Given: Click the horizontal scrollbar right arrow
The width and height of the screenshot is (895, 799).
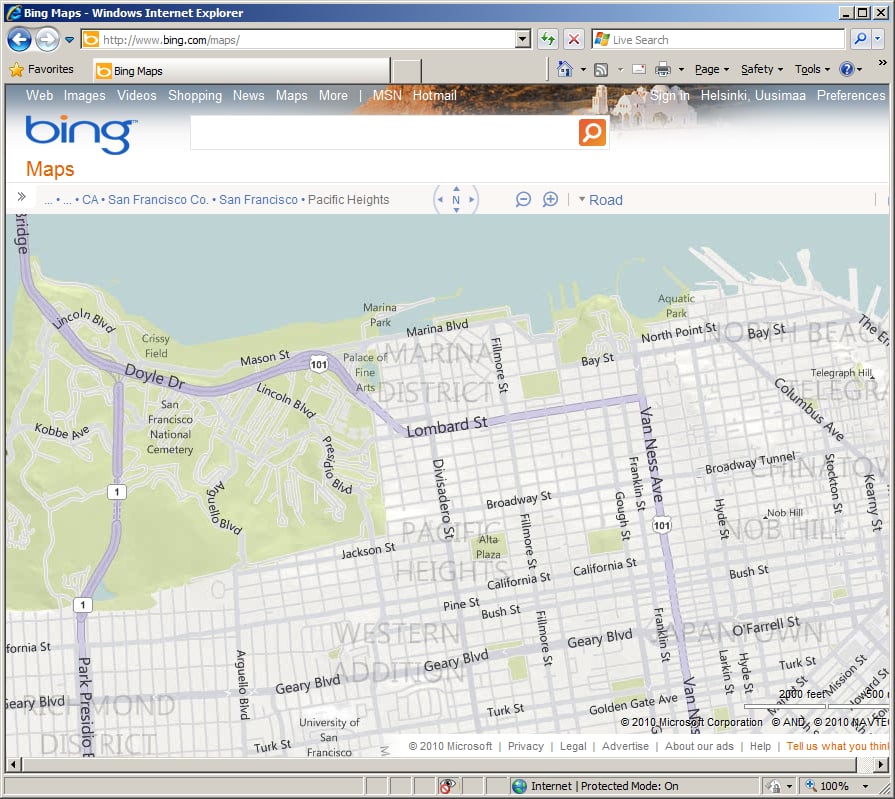Looking at the screenshot, I should click(881, 764).
